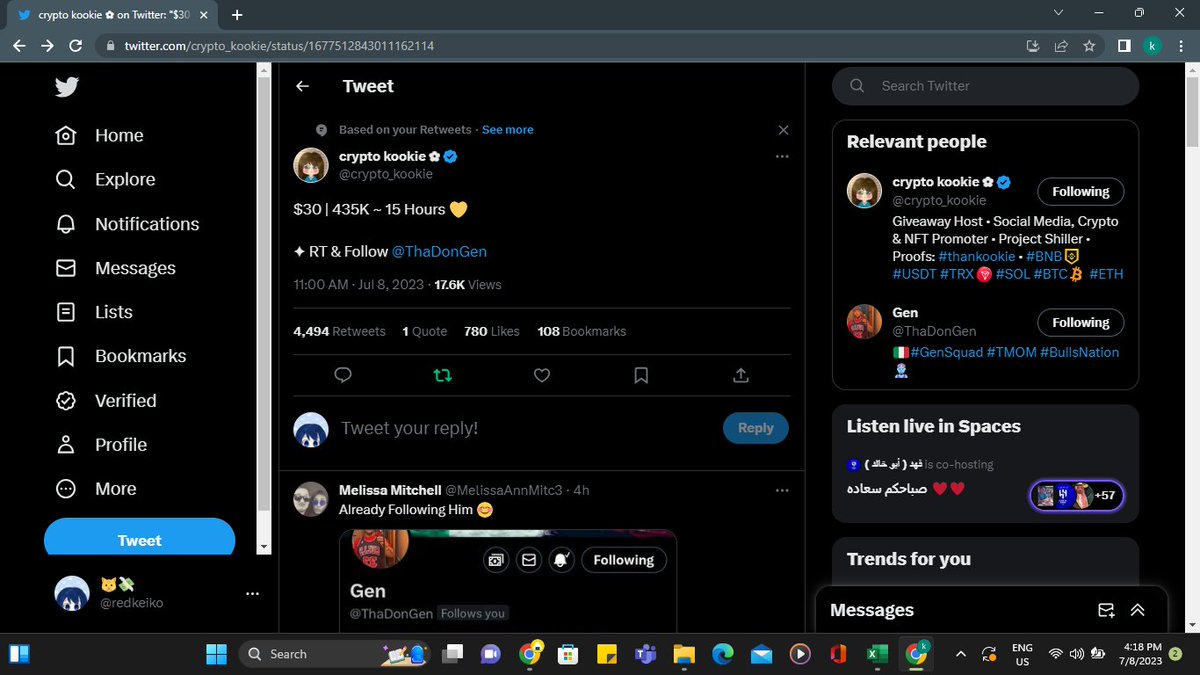Open the @ThaDonGen mention link
This screenshot has height=675, width=1200.
pyautogui.click(x=439, y=251)
